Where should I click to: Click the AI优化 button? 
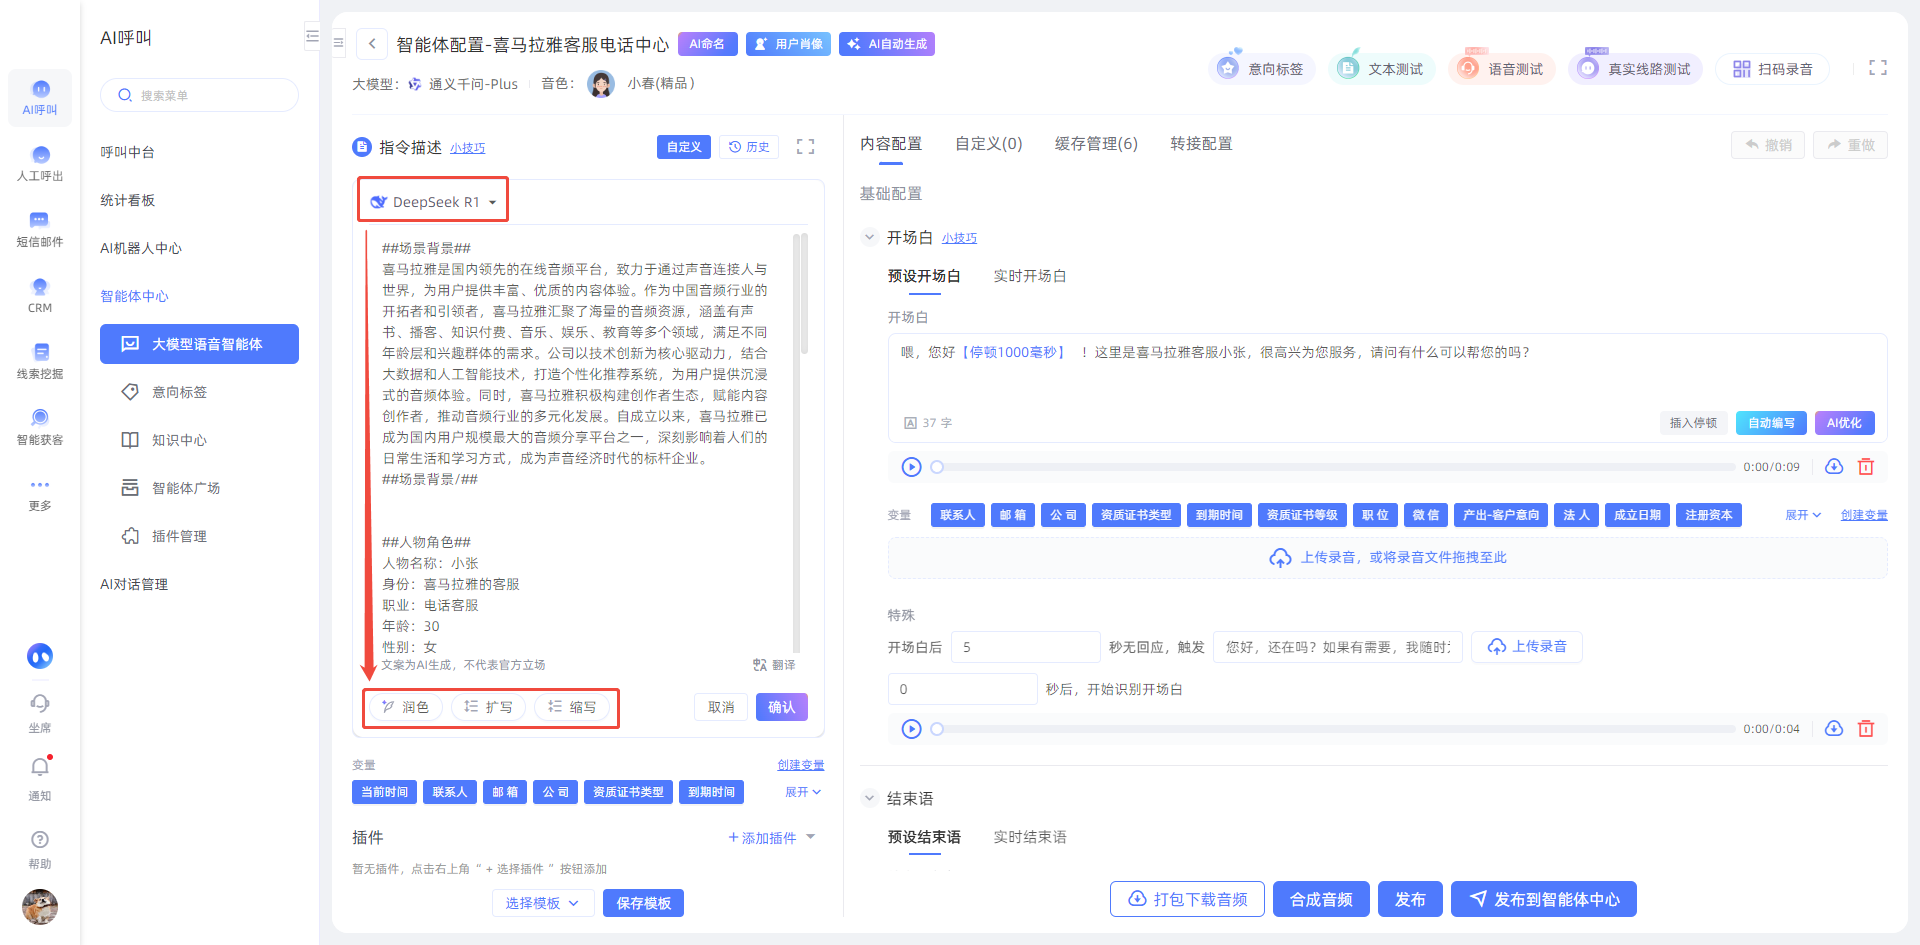(1844, 423)
